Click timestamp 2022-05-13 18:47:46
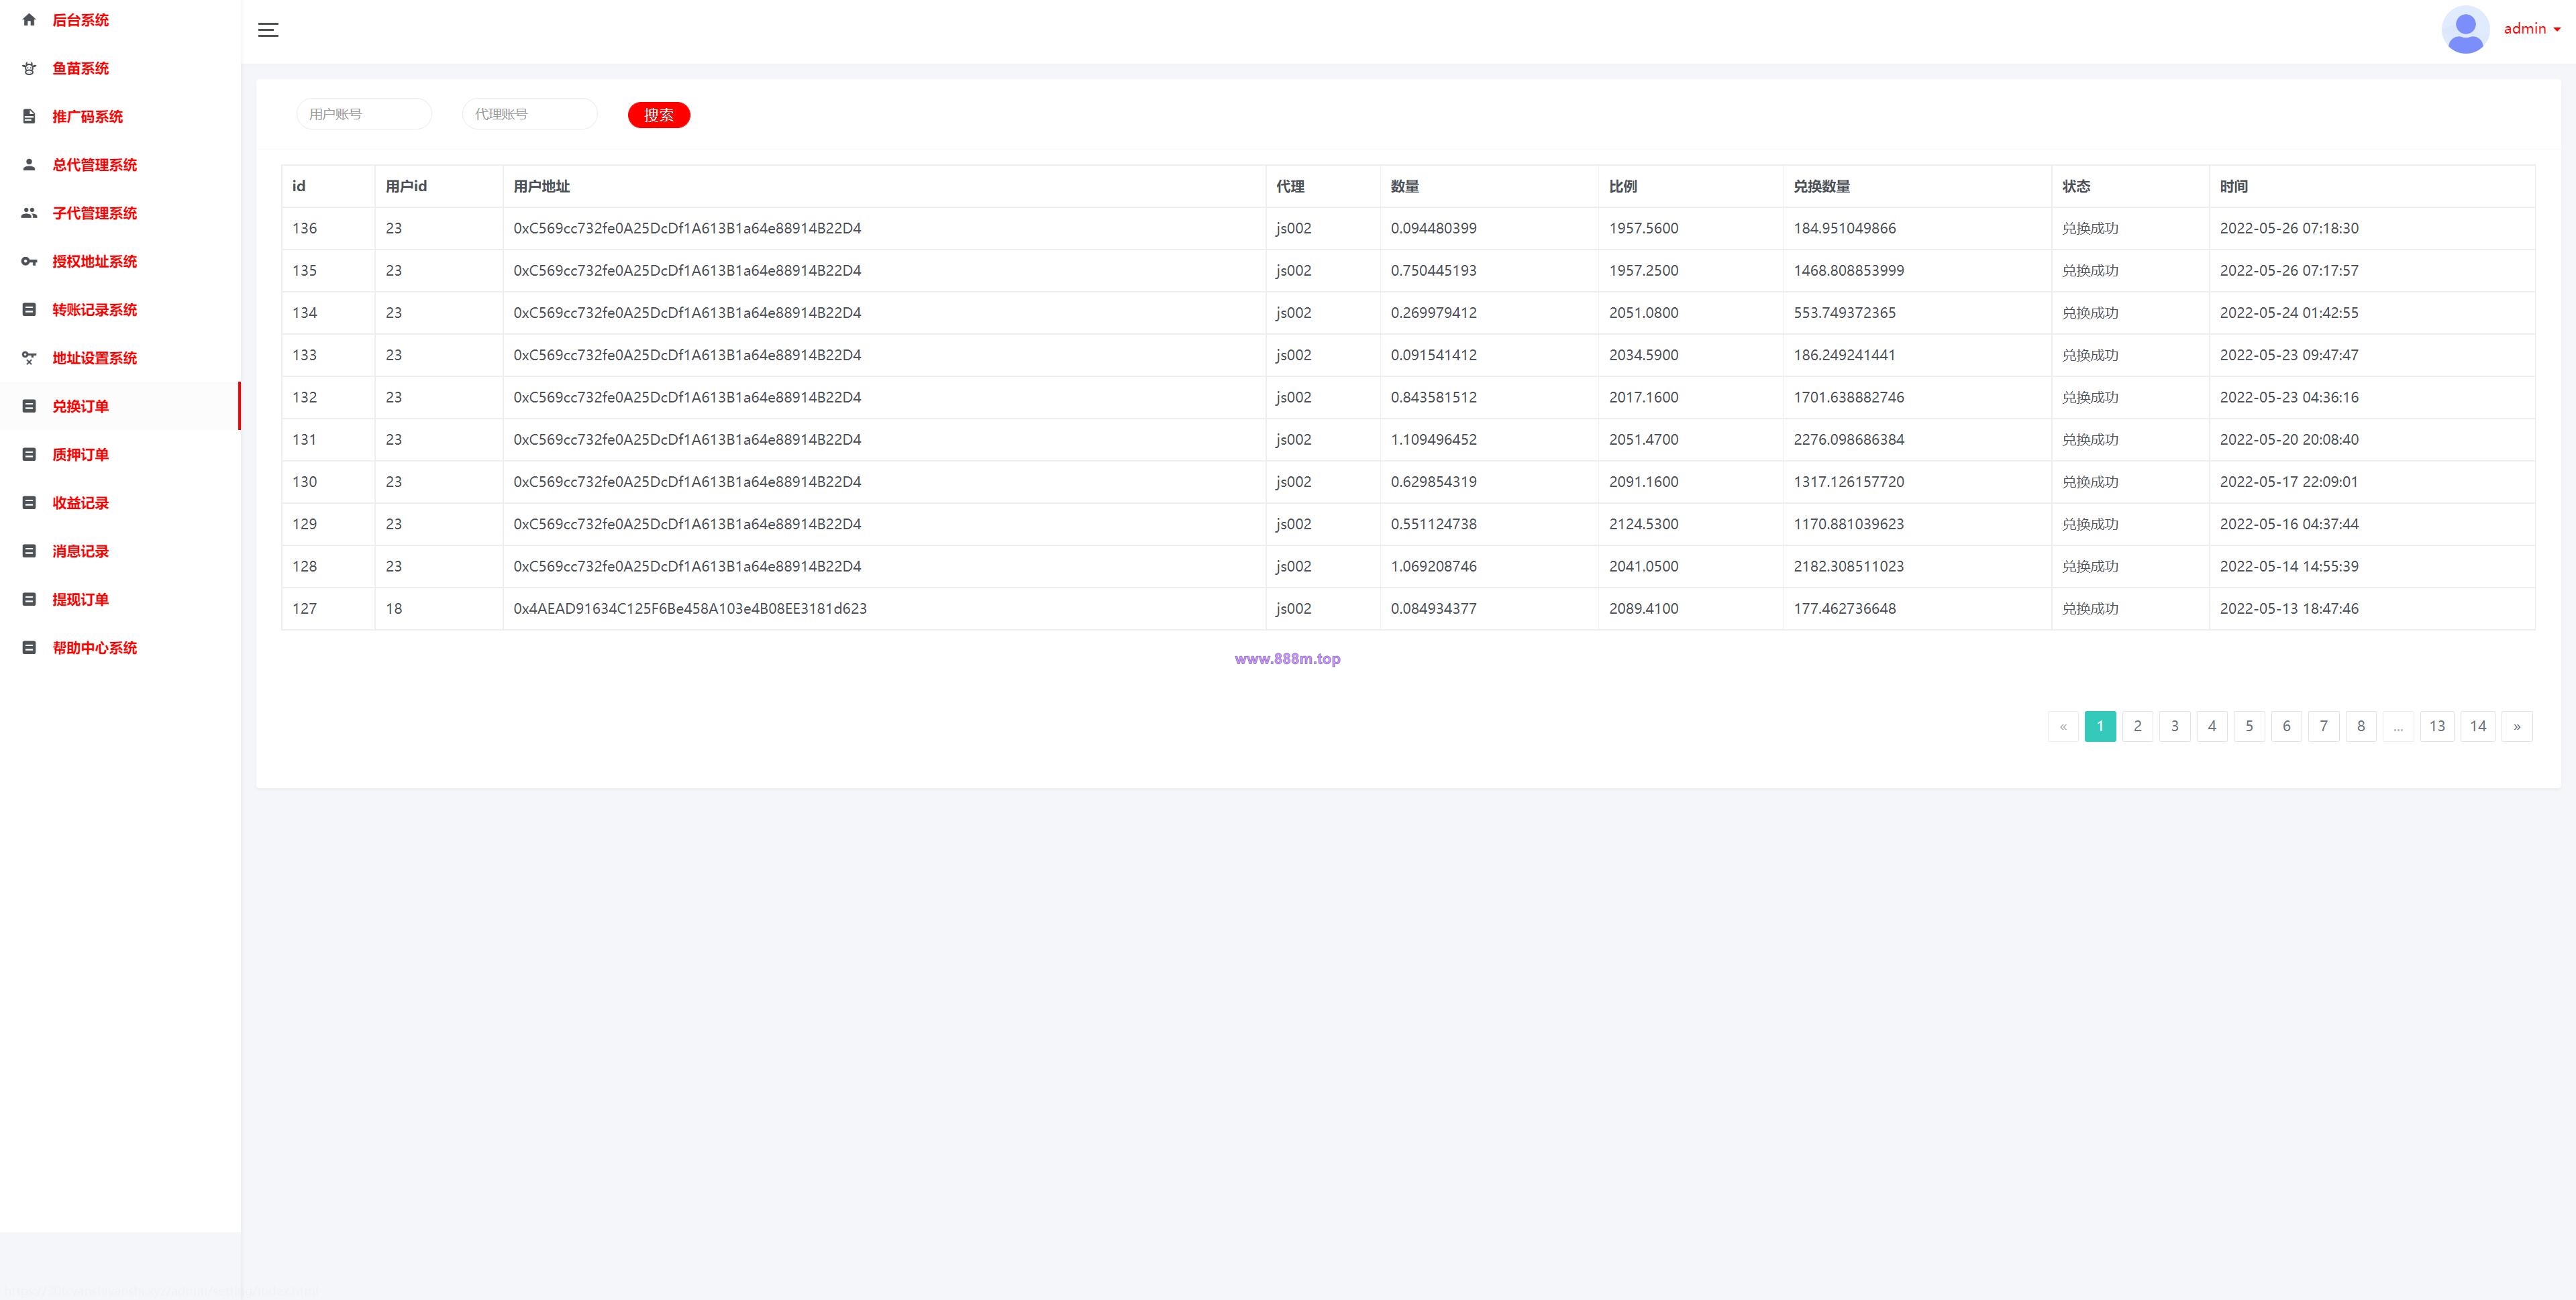This screenshot has width=2576, height=1300. [2289, 608]
